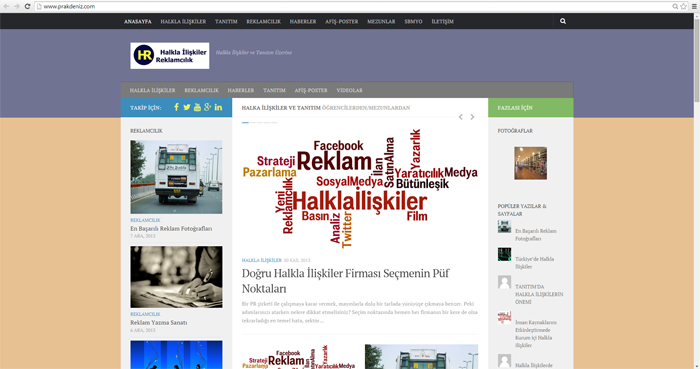Screen dimensions: 700x369
Task: Open the Facebook follow icon
Action: [x=176, y=107]
